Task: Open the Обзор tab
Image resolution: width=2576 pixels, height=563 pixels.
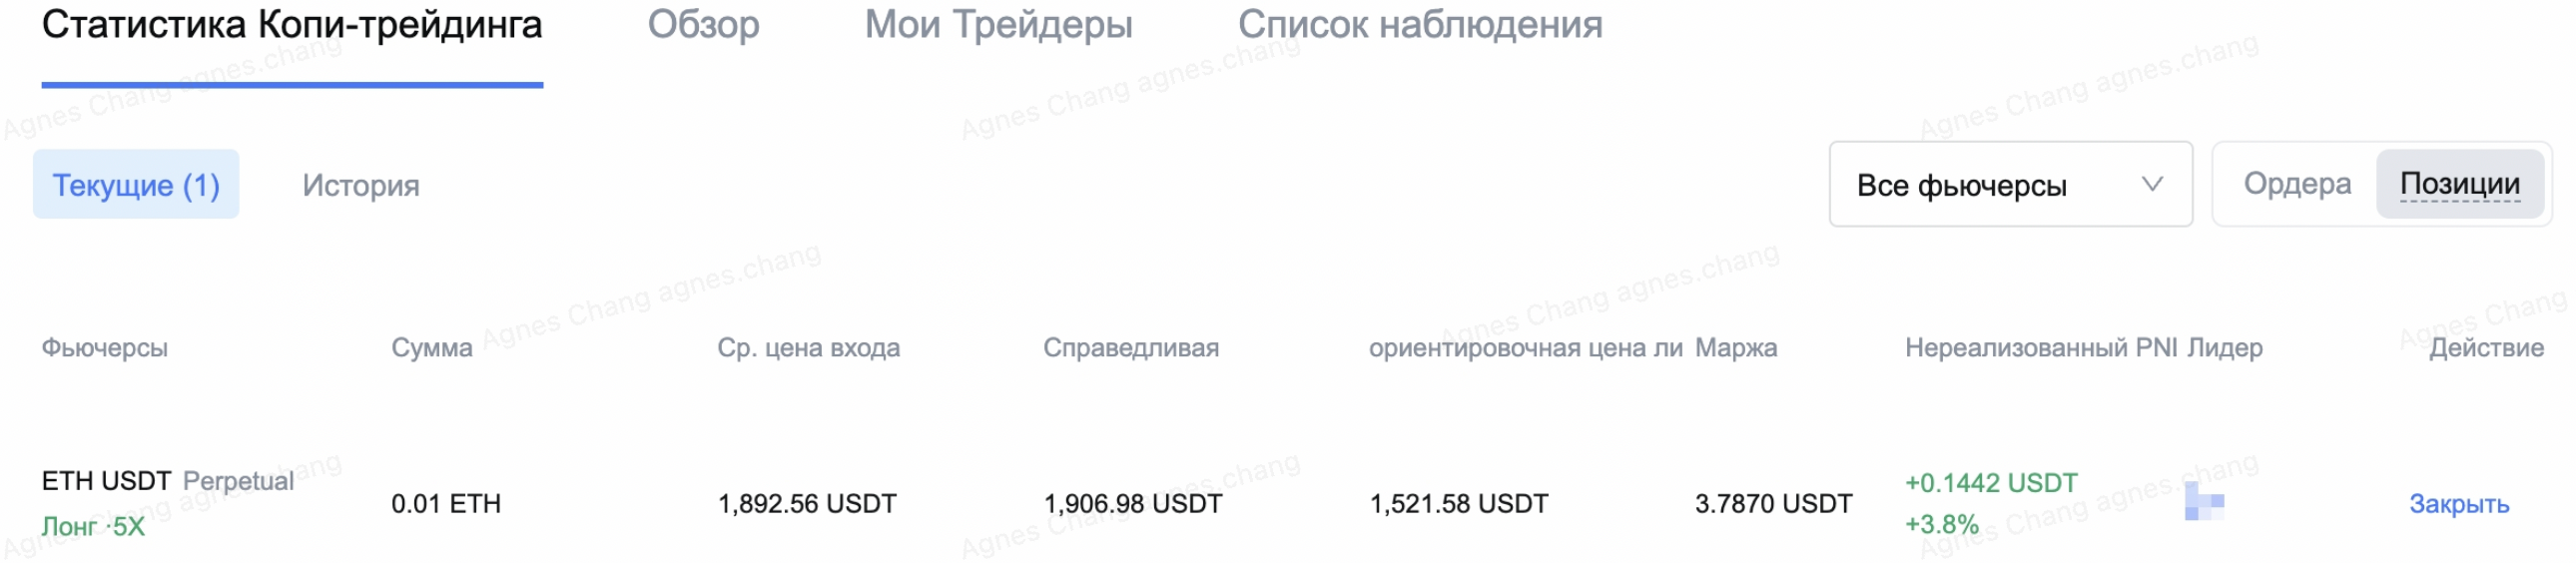Action: (703, 26)
